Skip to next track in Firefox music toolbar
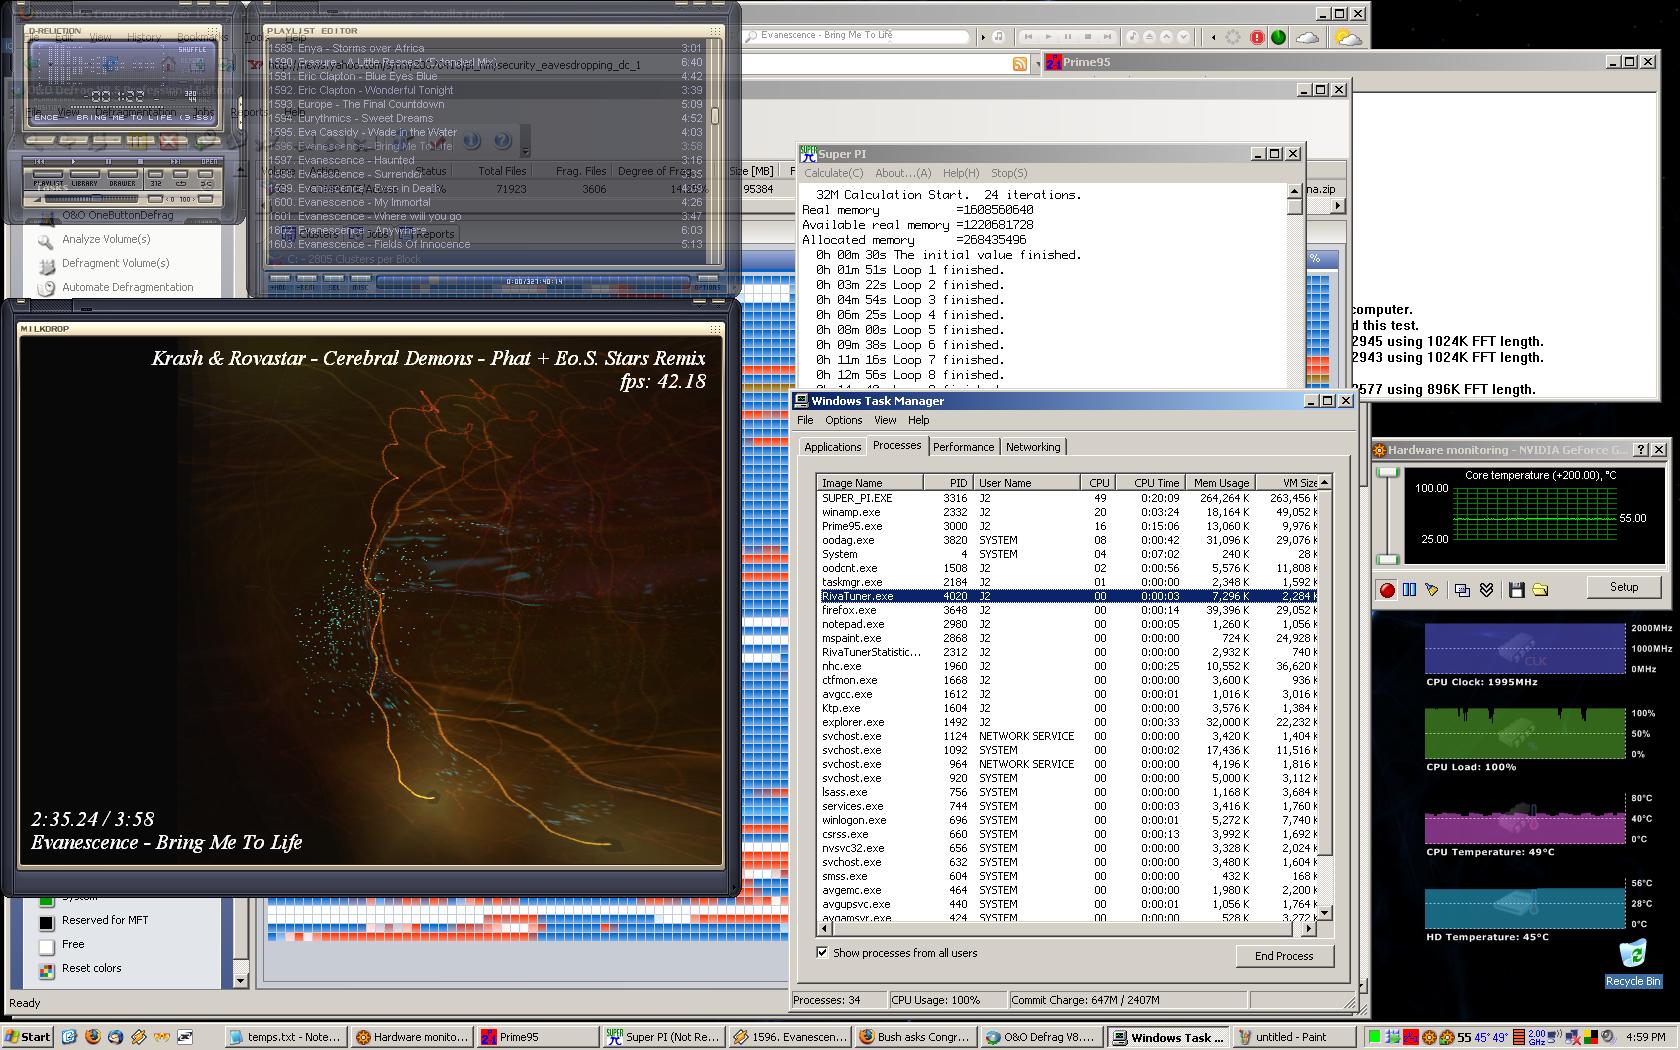The height and width of the screenshot is (1050, 1680). point(1107,36)
